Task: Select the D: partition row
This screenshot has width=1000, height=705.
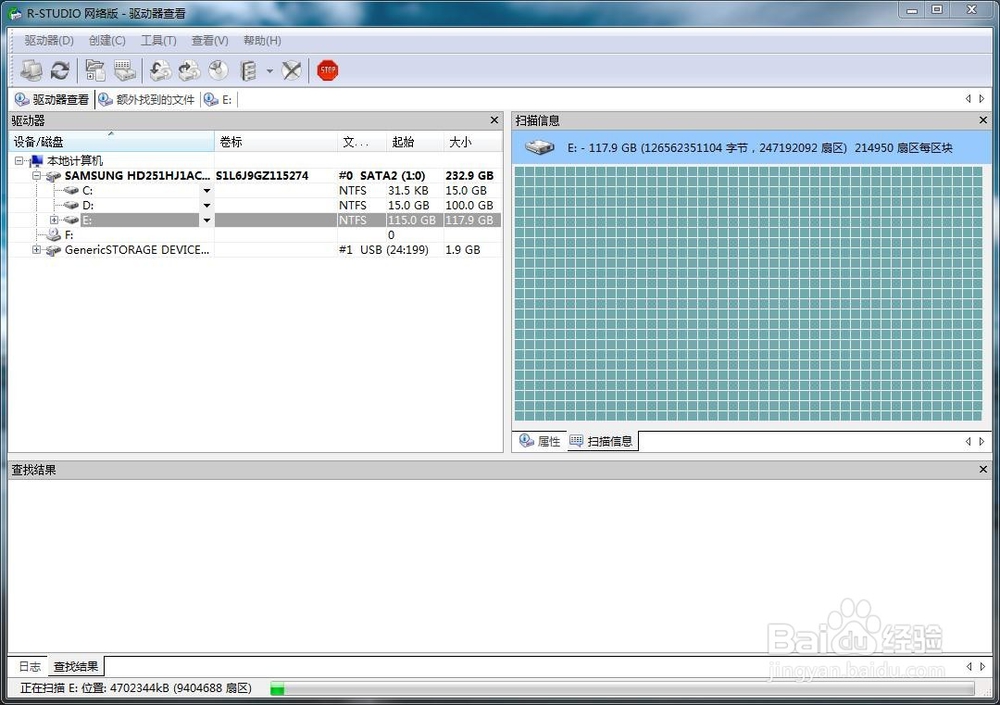Action: tap(255, 205)
